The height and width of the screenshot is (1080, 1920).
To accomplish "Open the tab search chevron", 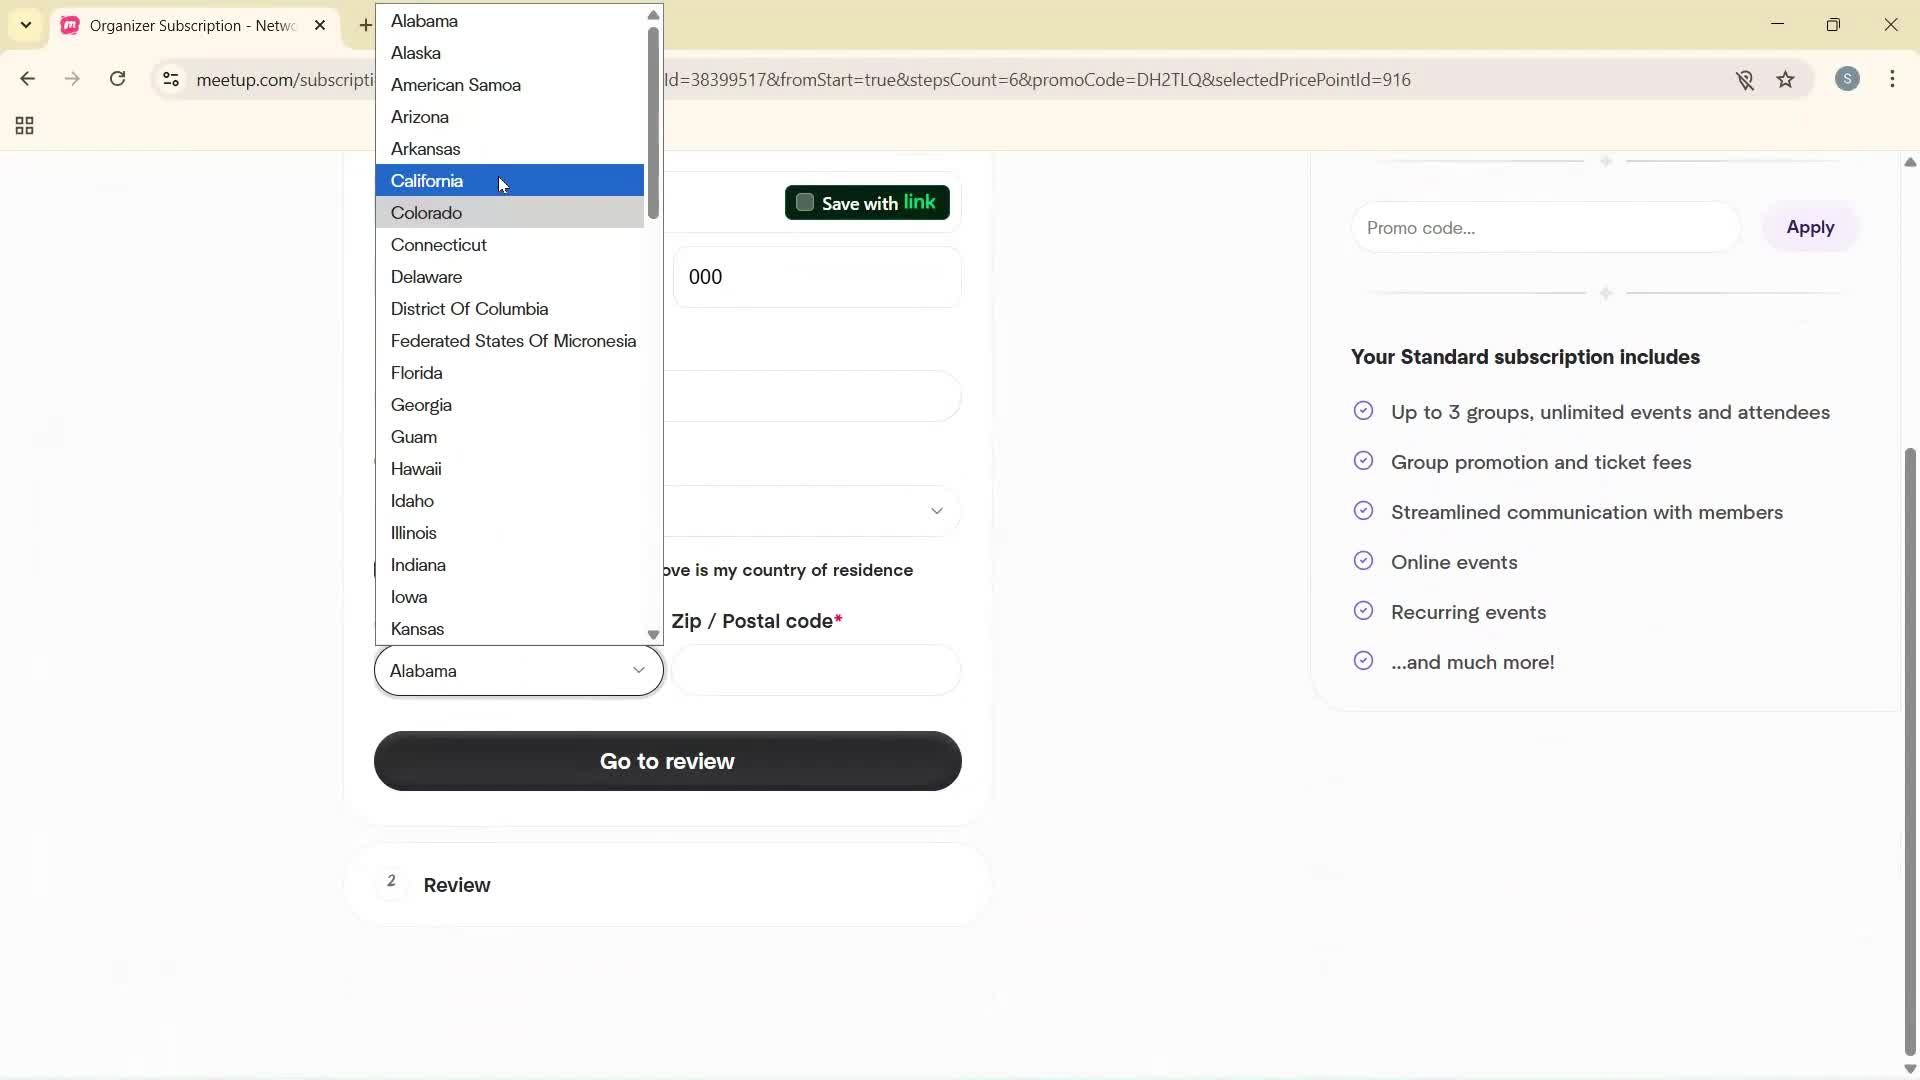I will 25,25.
